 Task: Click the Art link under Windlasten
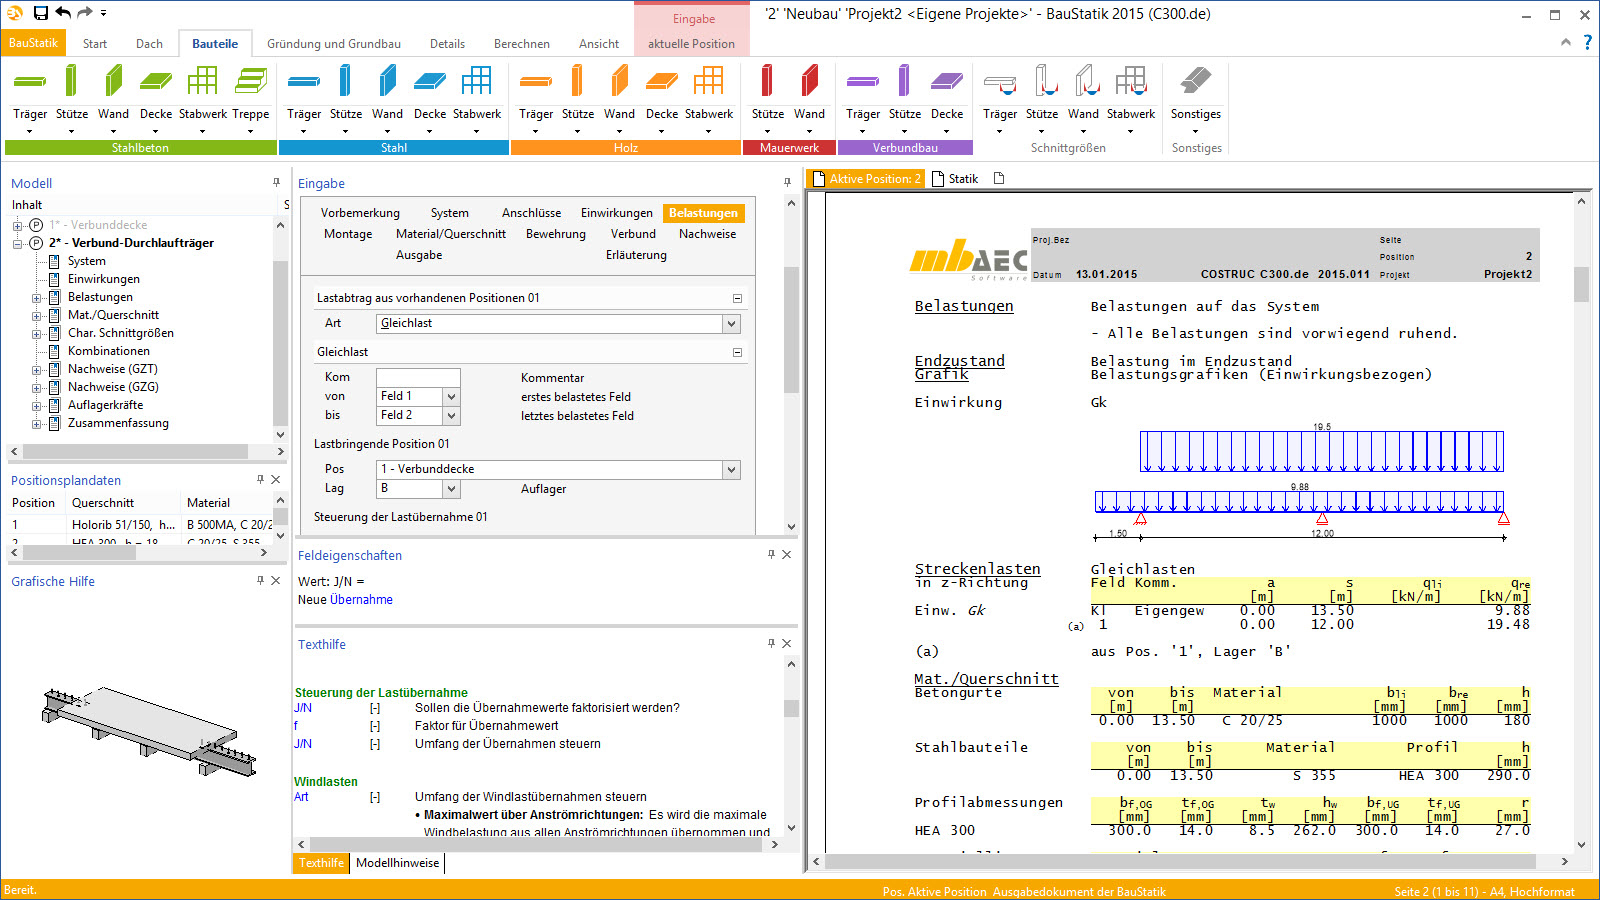tap(301, 797)
